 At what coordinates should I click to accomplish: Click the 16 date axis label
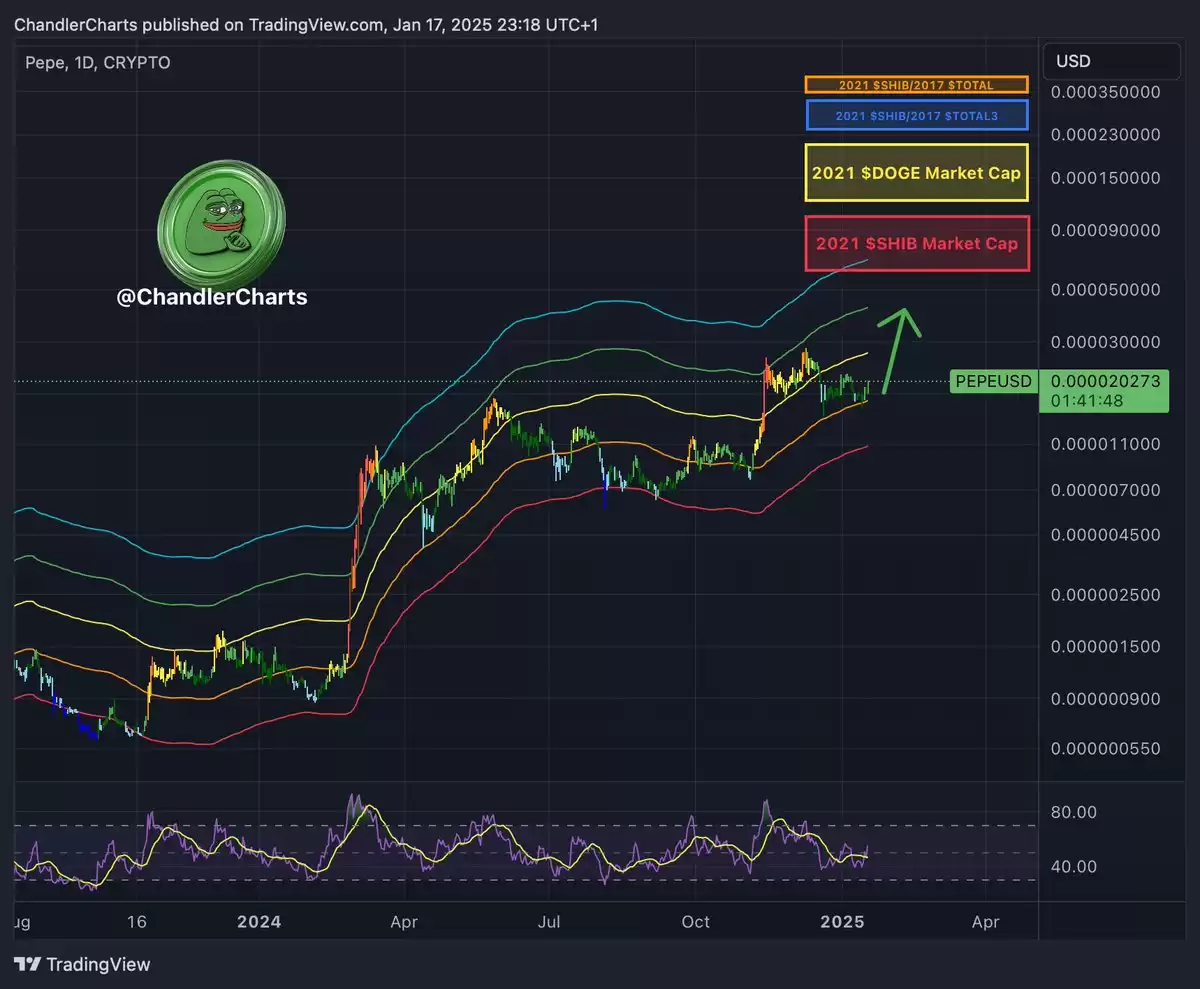[137, 921]
